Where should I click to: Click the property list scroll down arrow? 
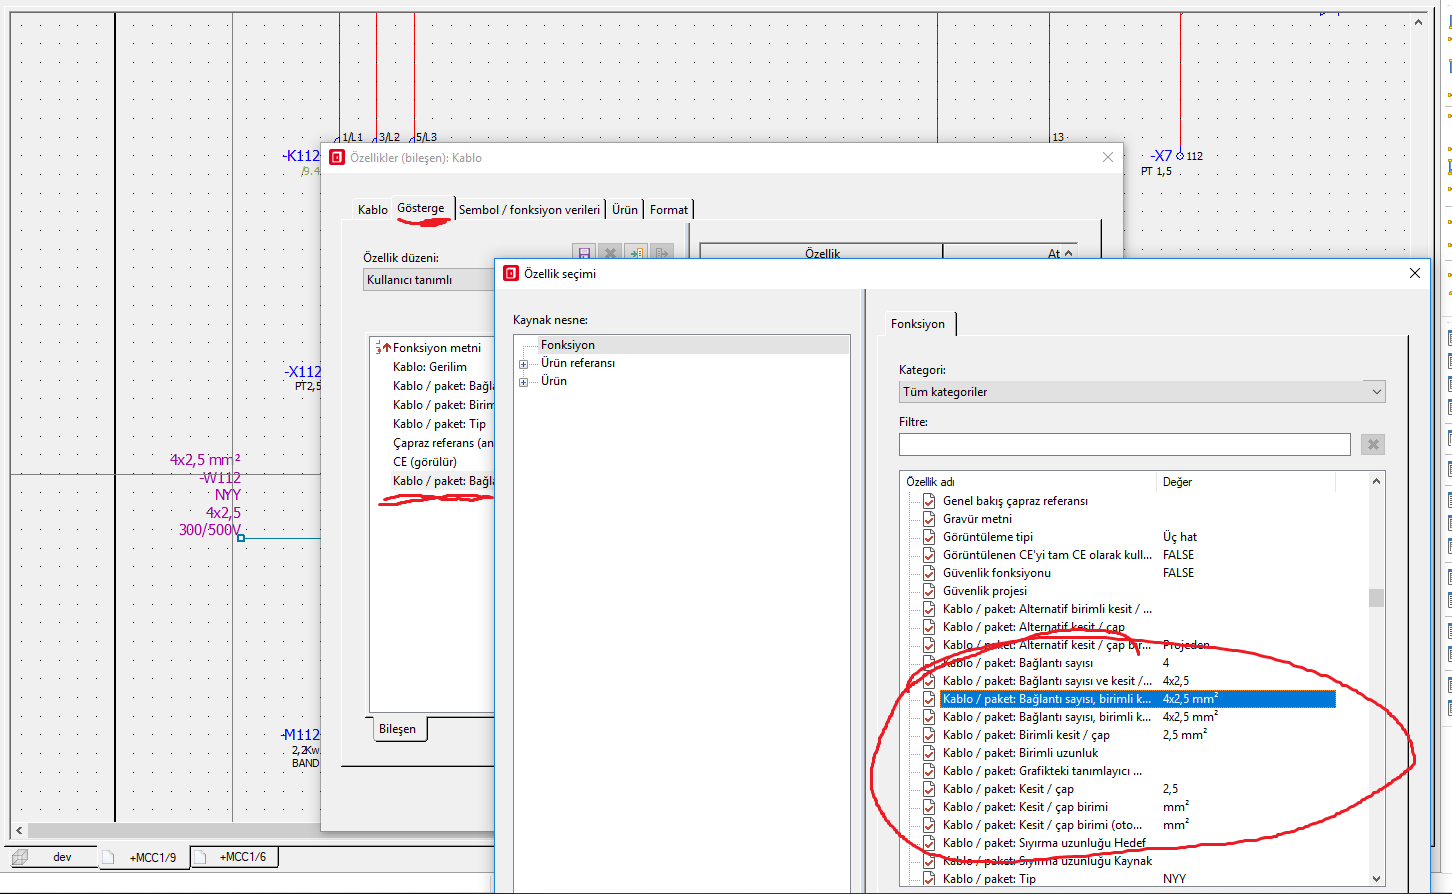tap(1377, 879)
